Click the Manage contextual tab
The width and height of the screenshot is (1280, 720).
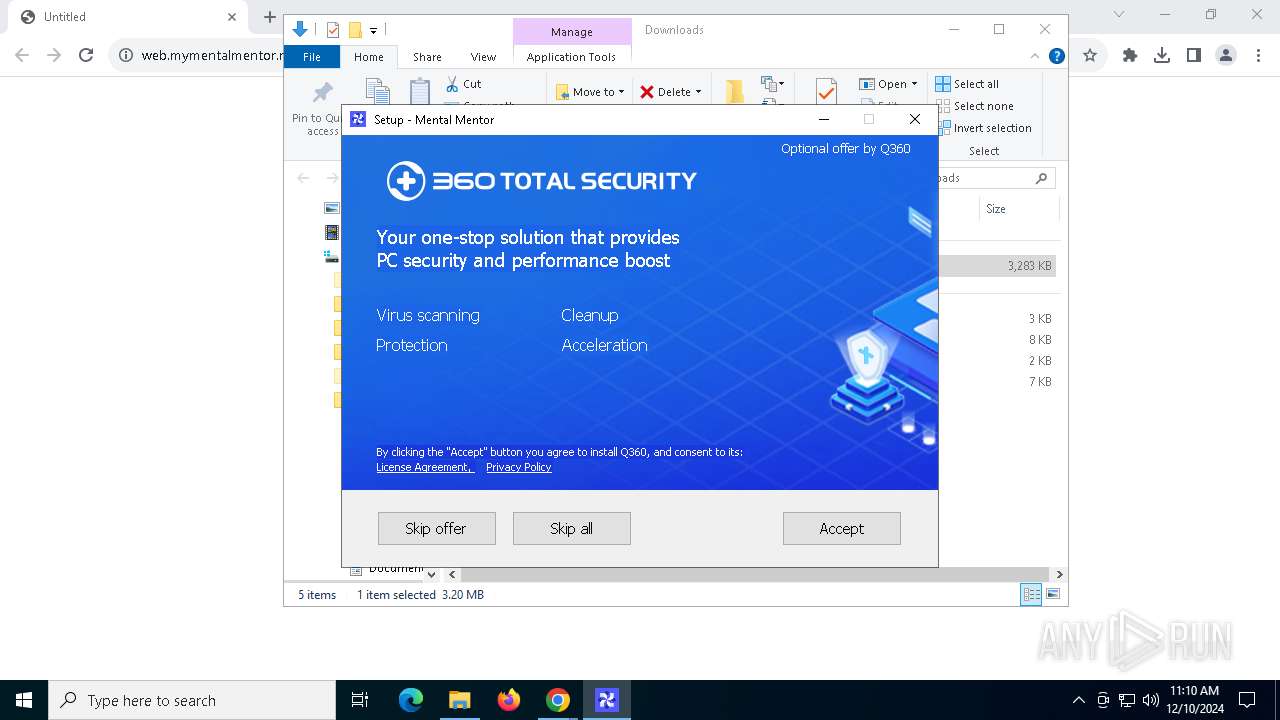click(x=572, y=32)
